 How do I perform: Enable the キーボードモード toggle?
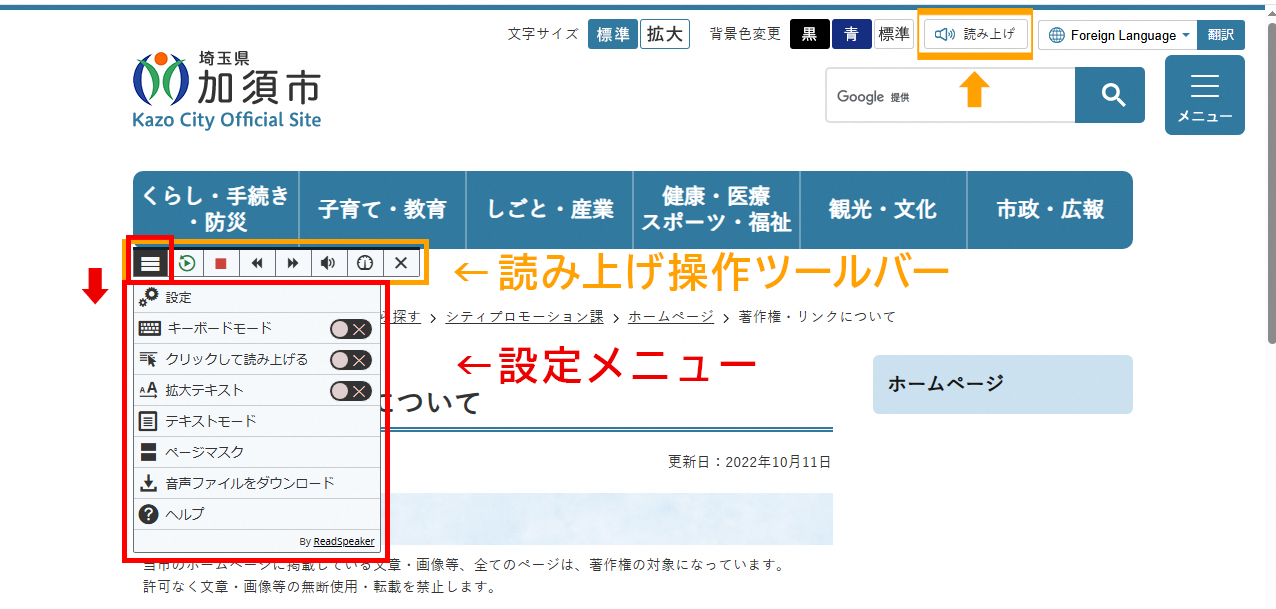(349, 327)
